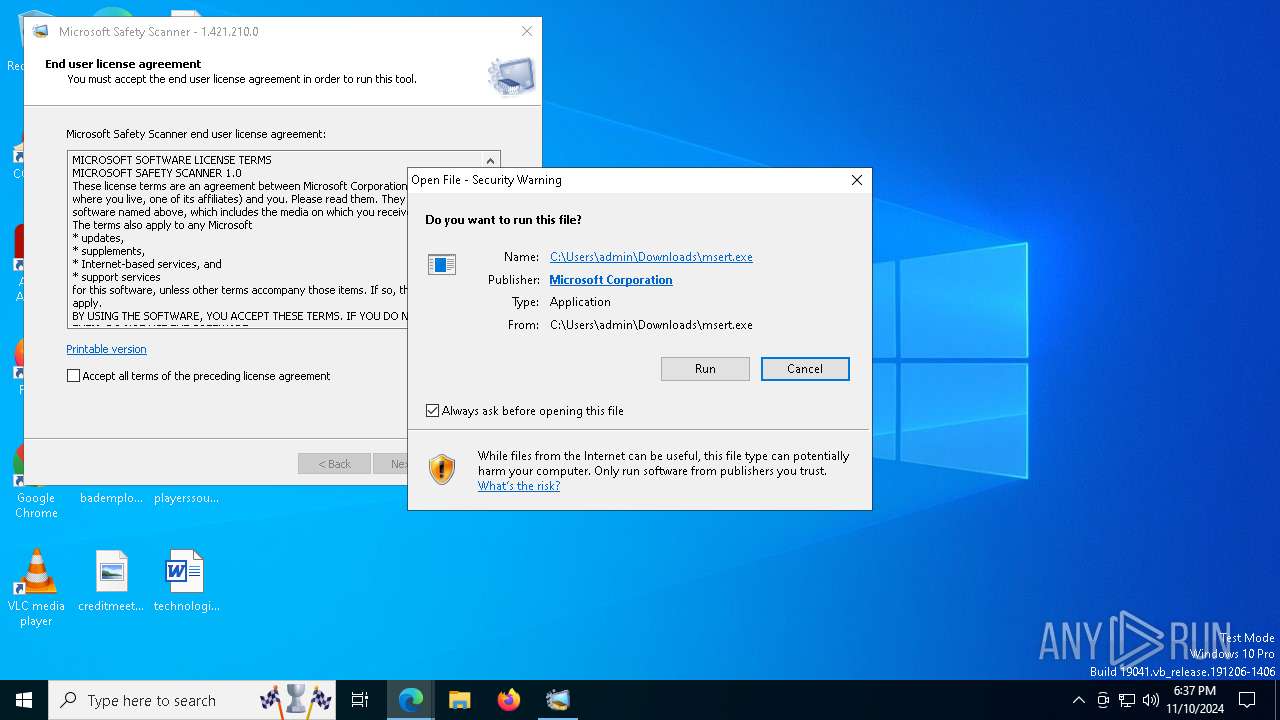Select the bademplo desktop file
Viewport: 1280px width, 720px height.
(111, 497)
